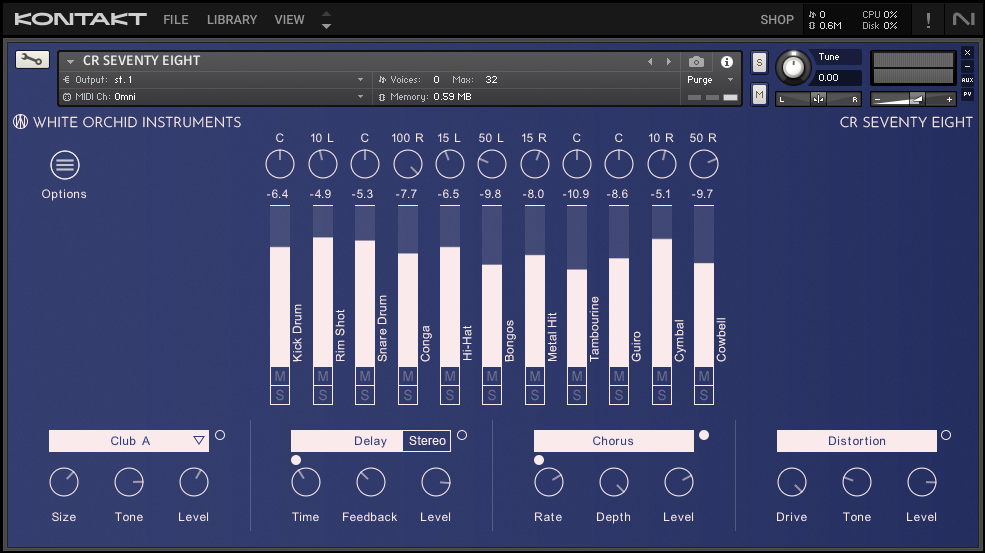Enable the Delay effect power toggle
The height and width of the screenshot is (553, 985).
point(462,435)
